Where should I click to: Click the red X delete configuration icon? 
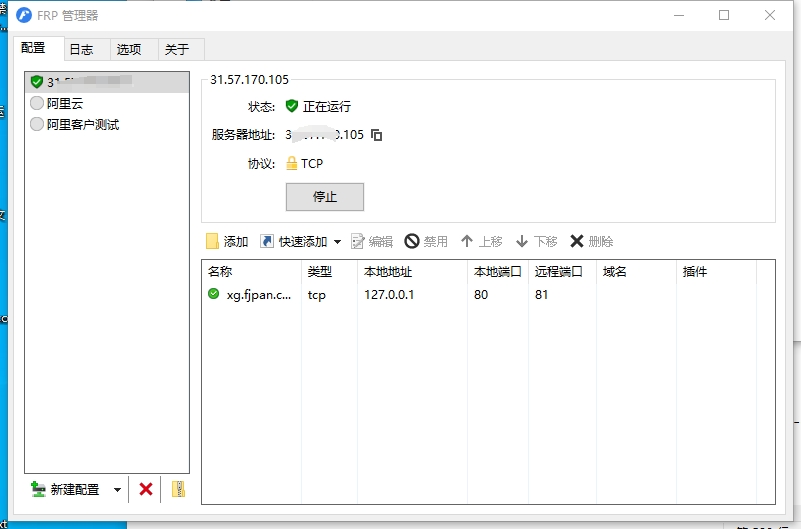click(x=146, y=489)
